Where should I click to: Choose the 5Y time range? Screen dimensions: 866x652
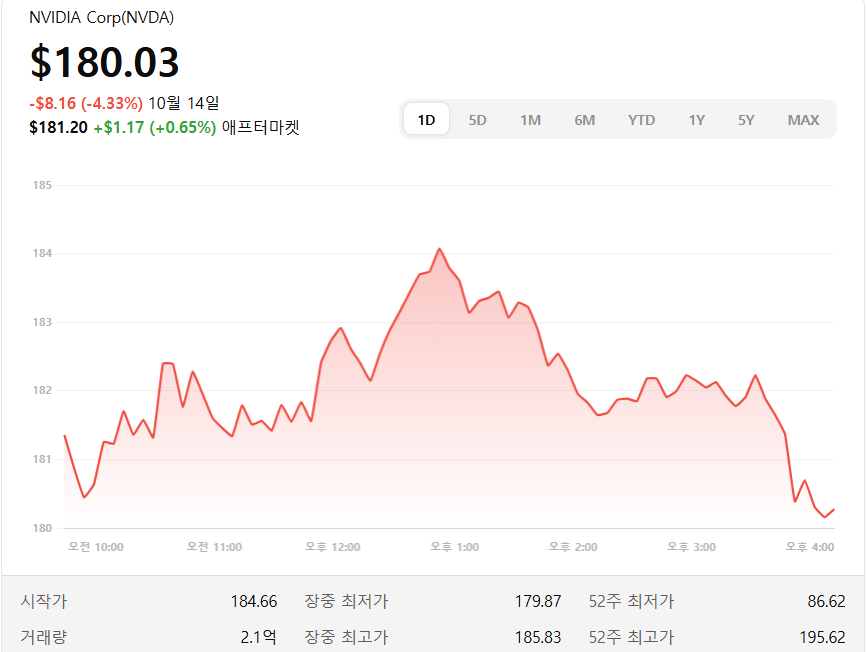746,120
